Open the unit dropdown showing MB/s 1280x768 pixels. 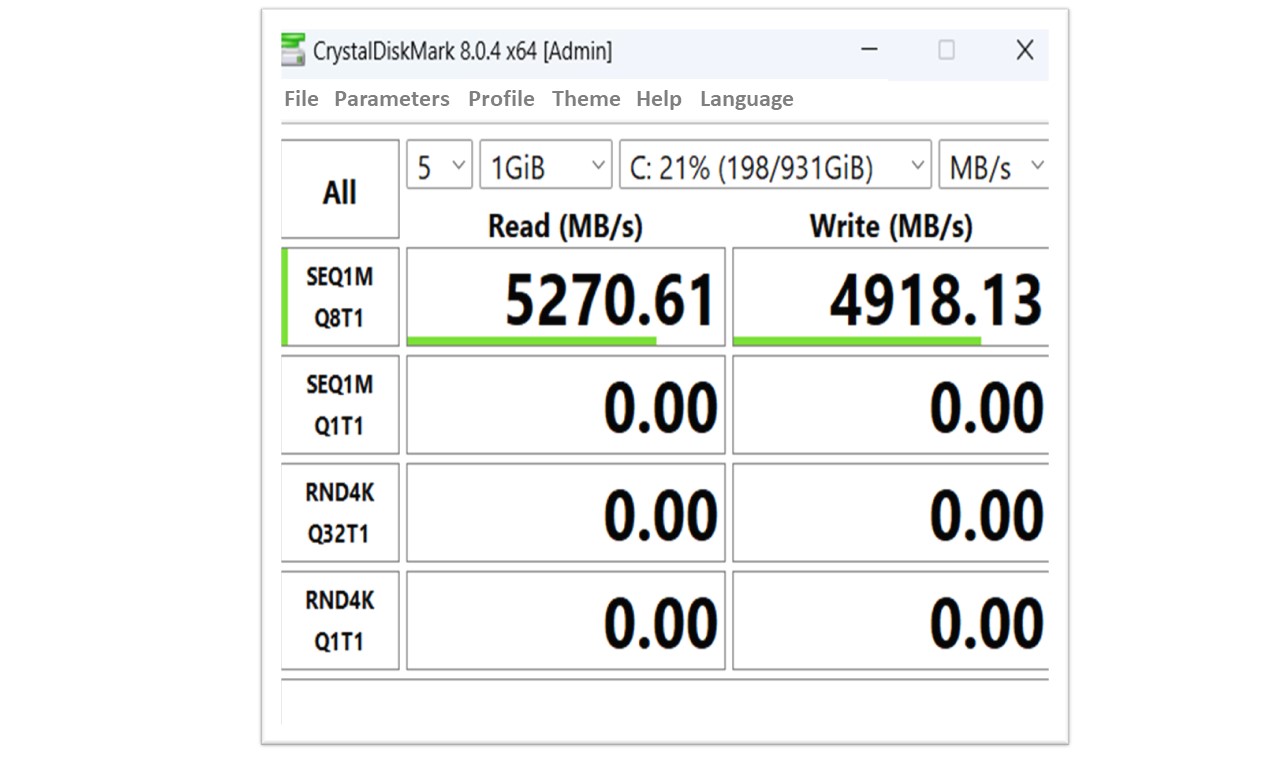994,164
